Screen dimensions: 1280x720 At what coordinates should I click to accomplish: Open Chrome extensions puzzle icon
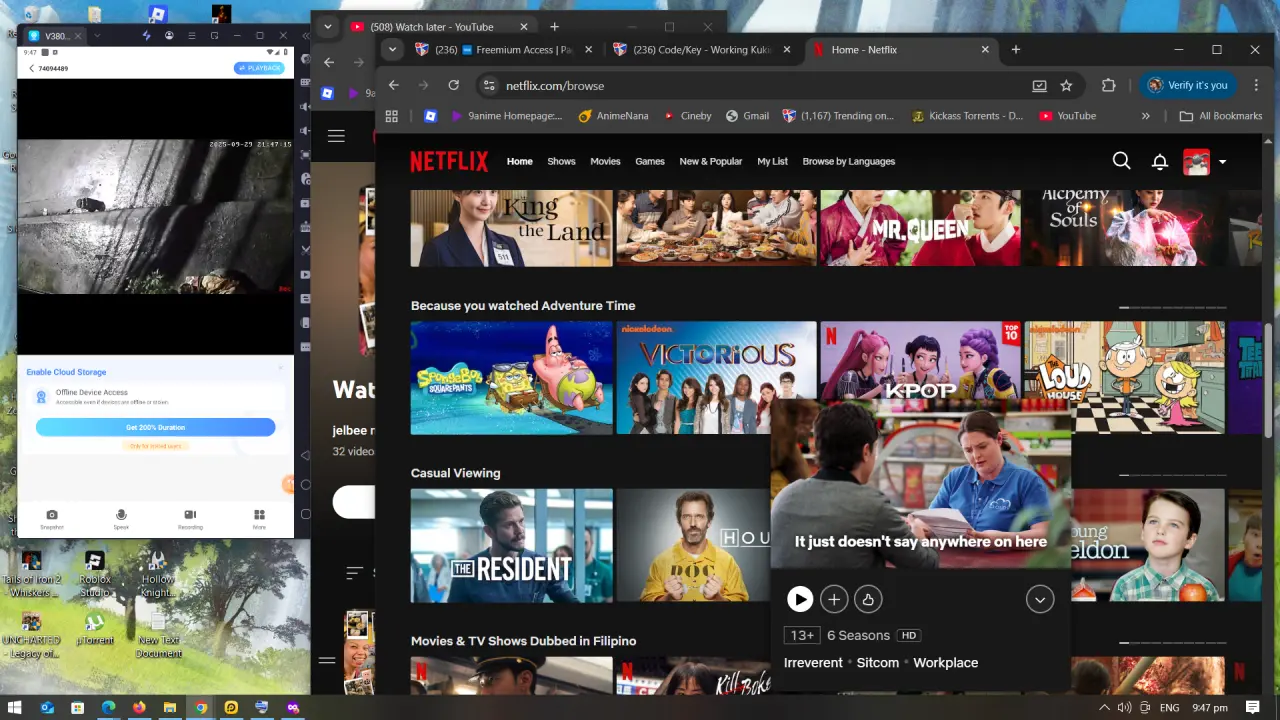tap(1108, 85)
